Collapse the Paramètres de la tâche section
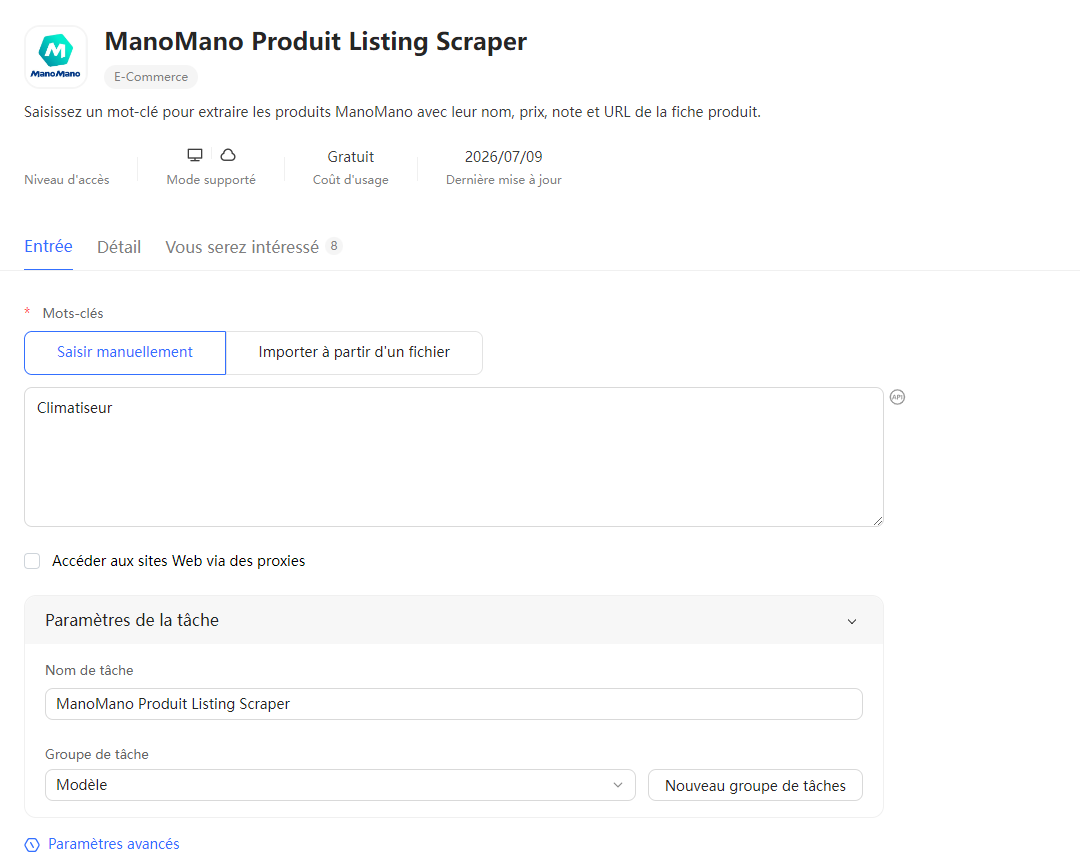Image resolution: width=1080 pixels, height=867 pixels. [x=852, y=621]
